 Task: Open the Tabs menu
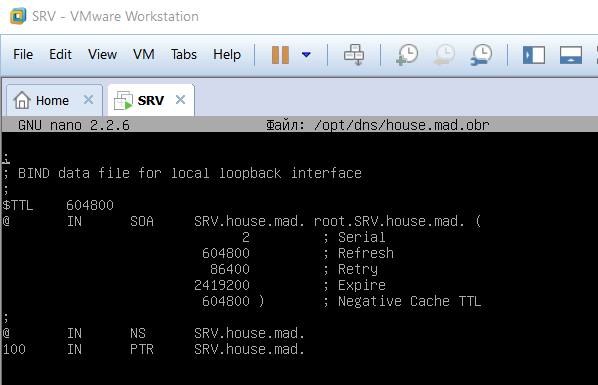pos(184,55)
